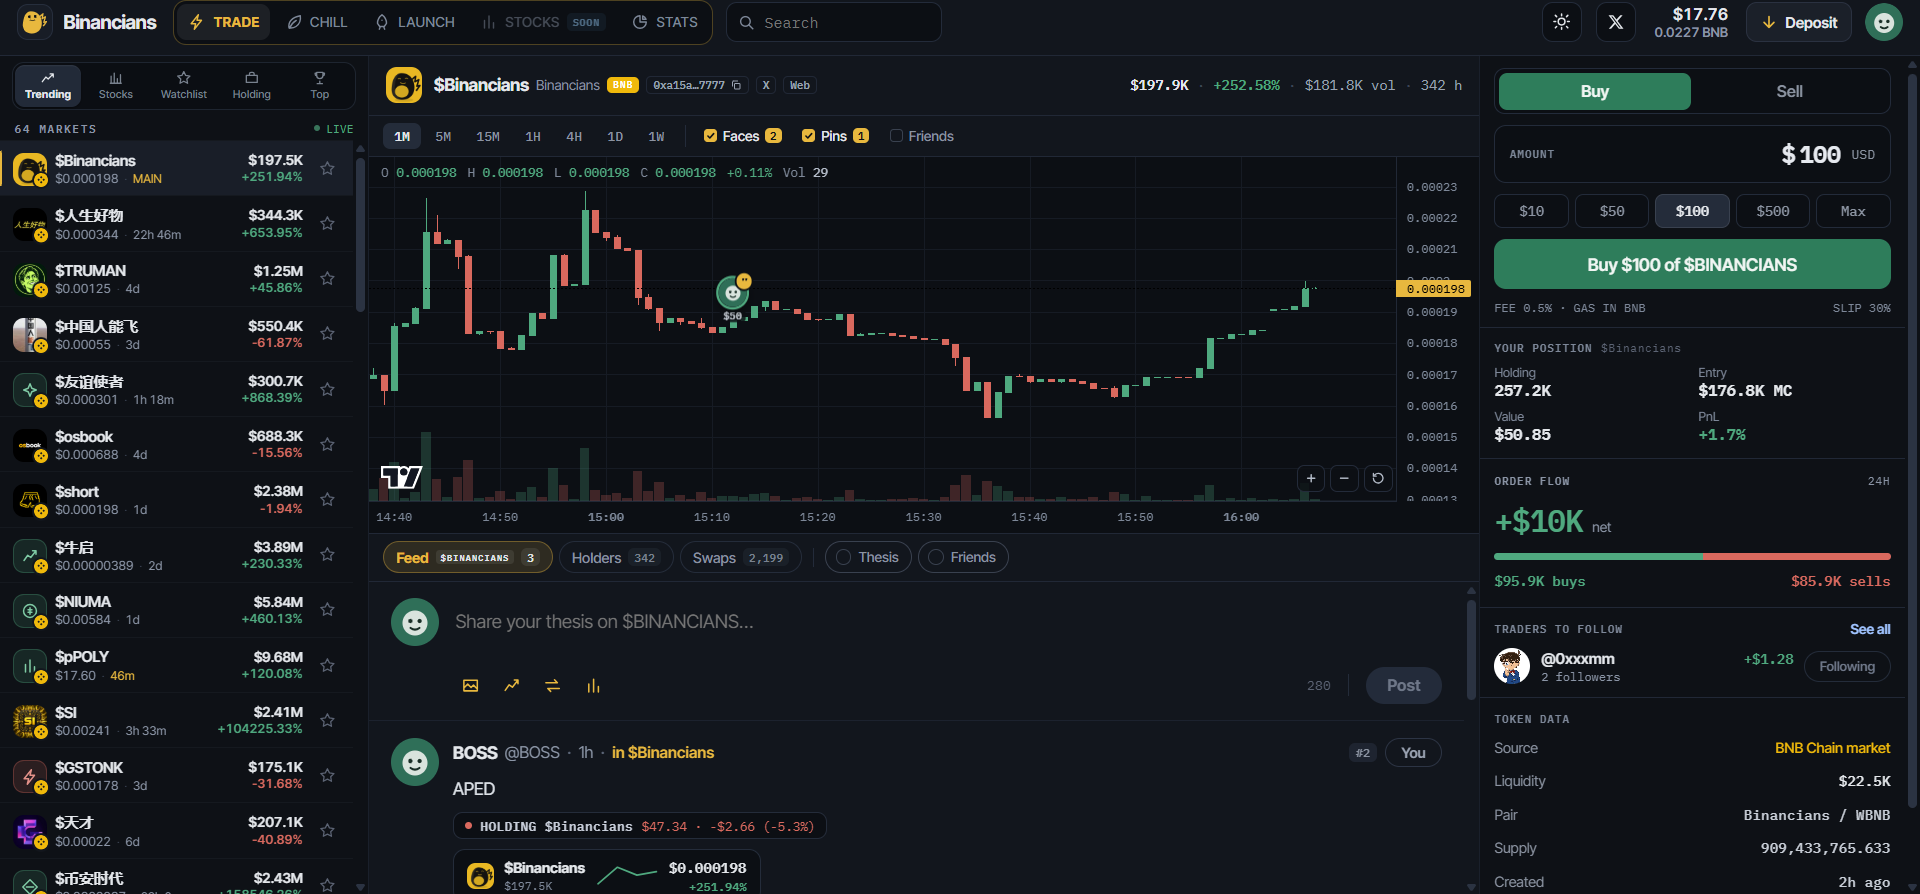Select the Friends radio filter in feed
The width and height of the screenshot is (1920, 894).
pos(963,557)
